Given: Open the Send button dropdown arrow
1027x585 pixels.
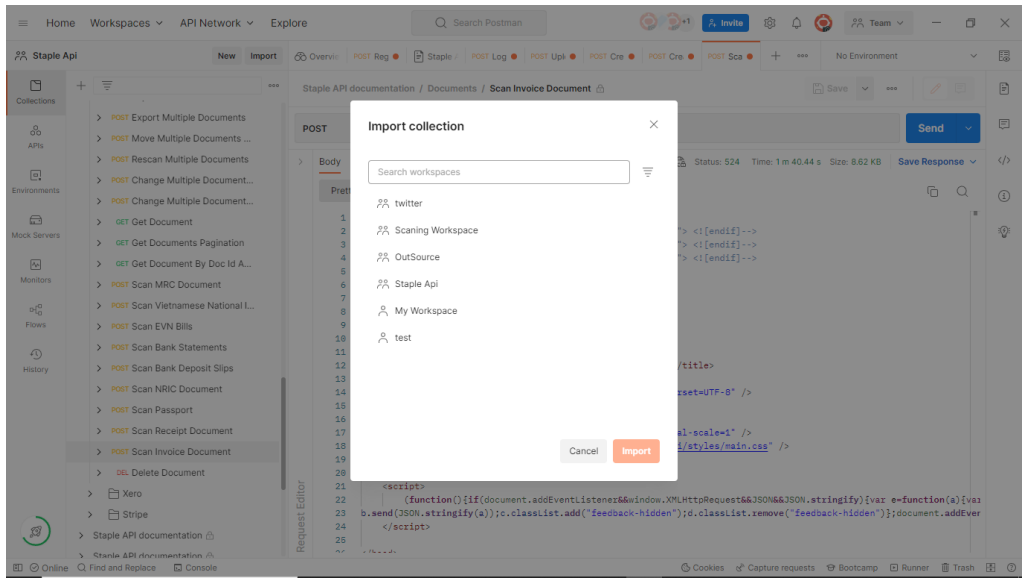Looking at the screenshot, I should (x=968, y=128).
